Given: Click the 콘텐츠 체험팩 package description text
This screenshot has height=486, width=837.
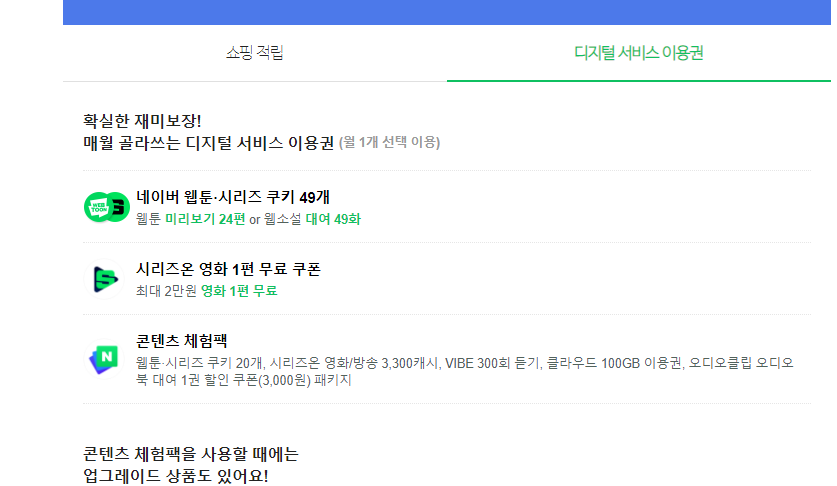Looking at the screenshot, I should click(x=464, y=371).
